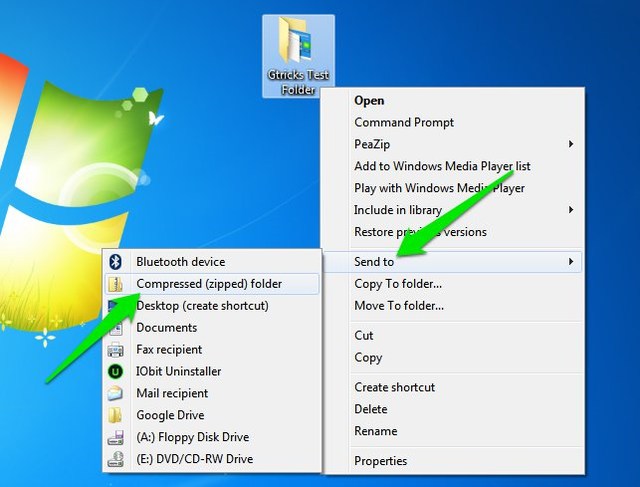Select Cut from the context menu

[x=454, y=336]
